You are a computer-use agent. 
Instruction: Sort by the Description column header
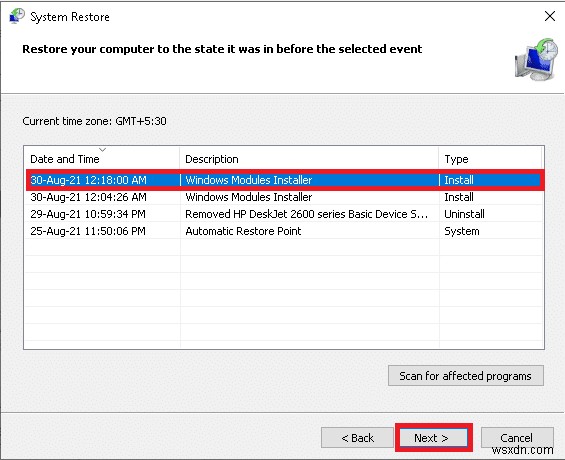(309, 158)
